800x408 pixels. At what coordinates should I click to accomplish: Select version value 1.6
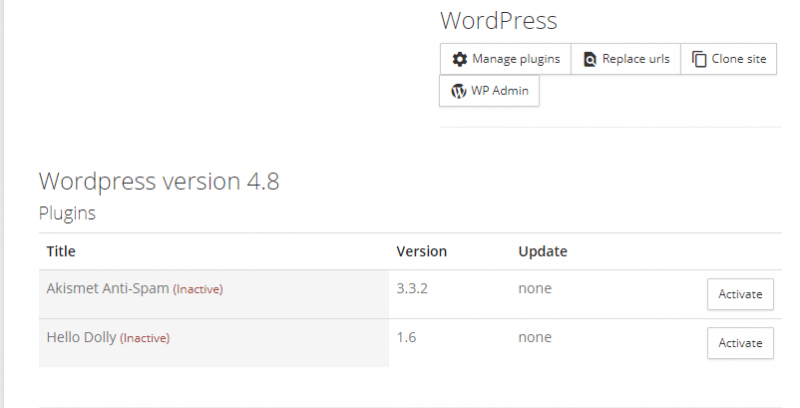pyautogui.click(x=407, y=338)
